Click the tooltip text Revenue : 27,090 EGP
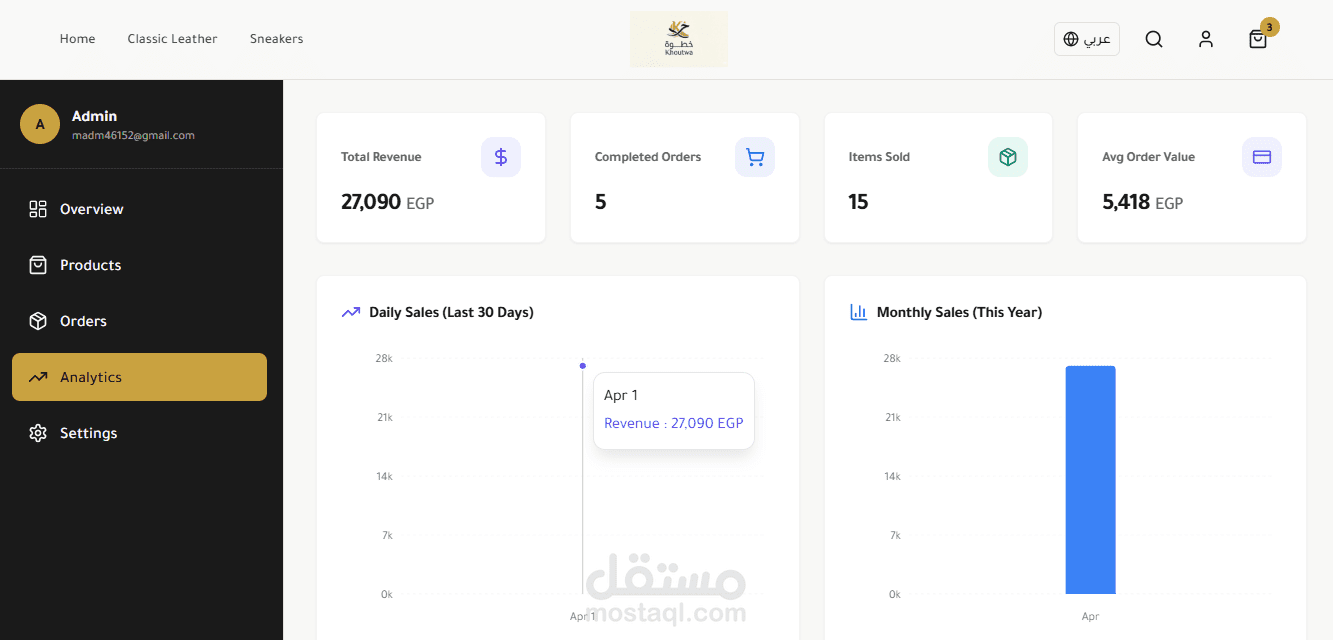The image size is (1333, 640). [x=674, y=423]
